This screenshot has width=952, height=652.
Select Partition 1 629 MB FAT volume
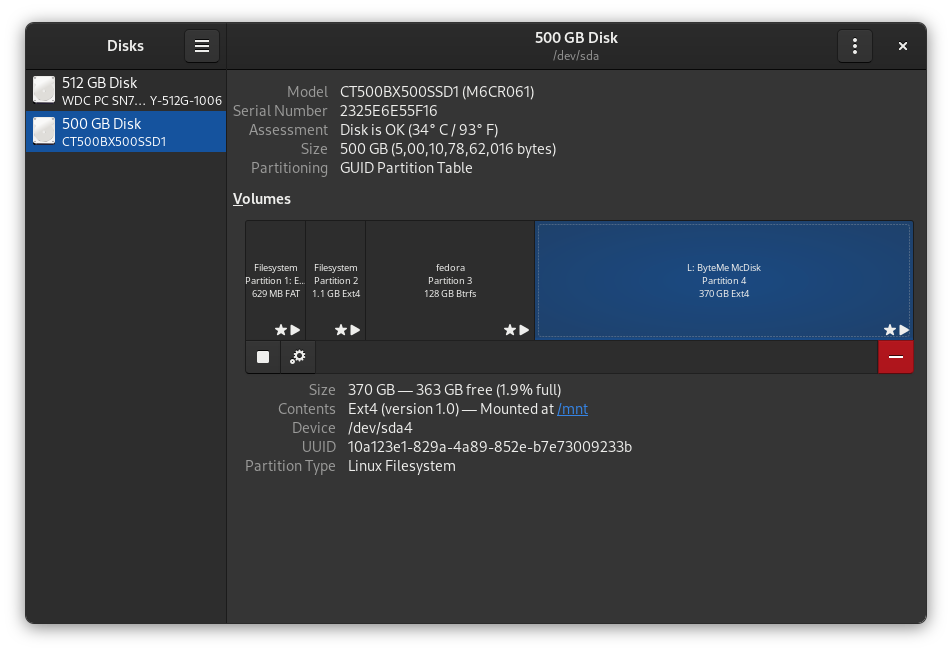click(x=276, y=280)
